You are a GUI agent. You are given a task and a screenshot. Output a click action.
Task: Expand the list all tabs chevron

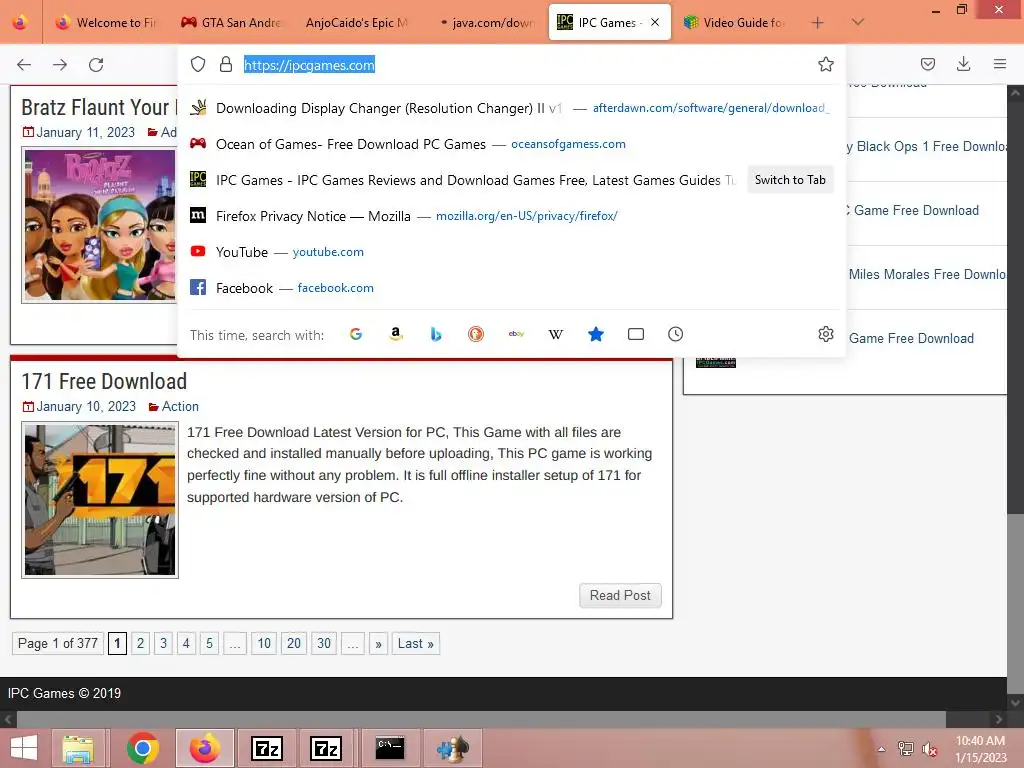pos(858,23)
